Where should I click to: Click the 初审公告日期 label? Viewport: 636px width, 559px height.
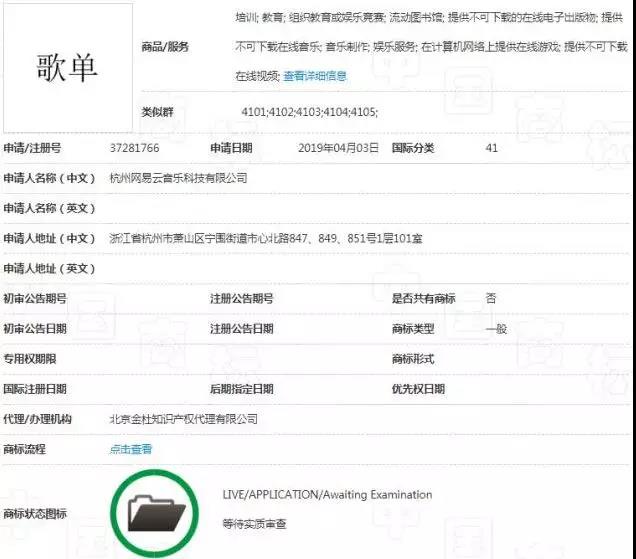35,329
